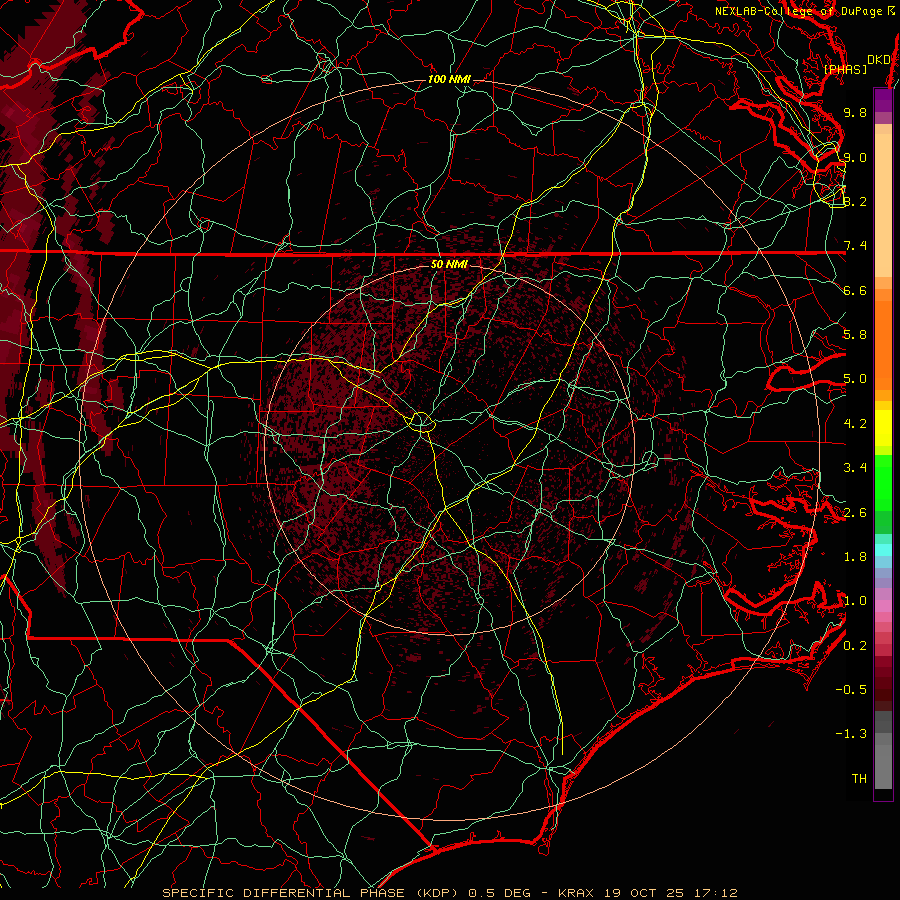
Task: Click the 4.2 scale value
Action: (855, 424)
